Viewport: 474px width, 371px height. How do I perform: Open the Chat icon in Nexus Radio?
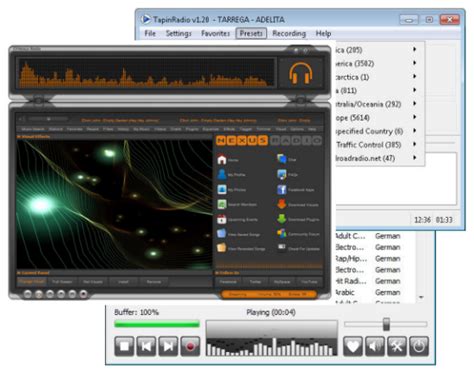[x=282, y=159]
